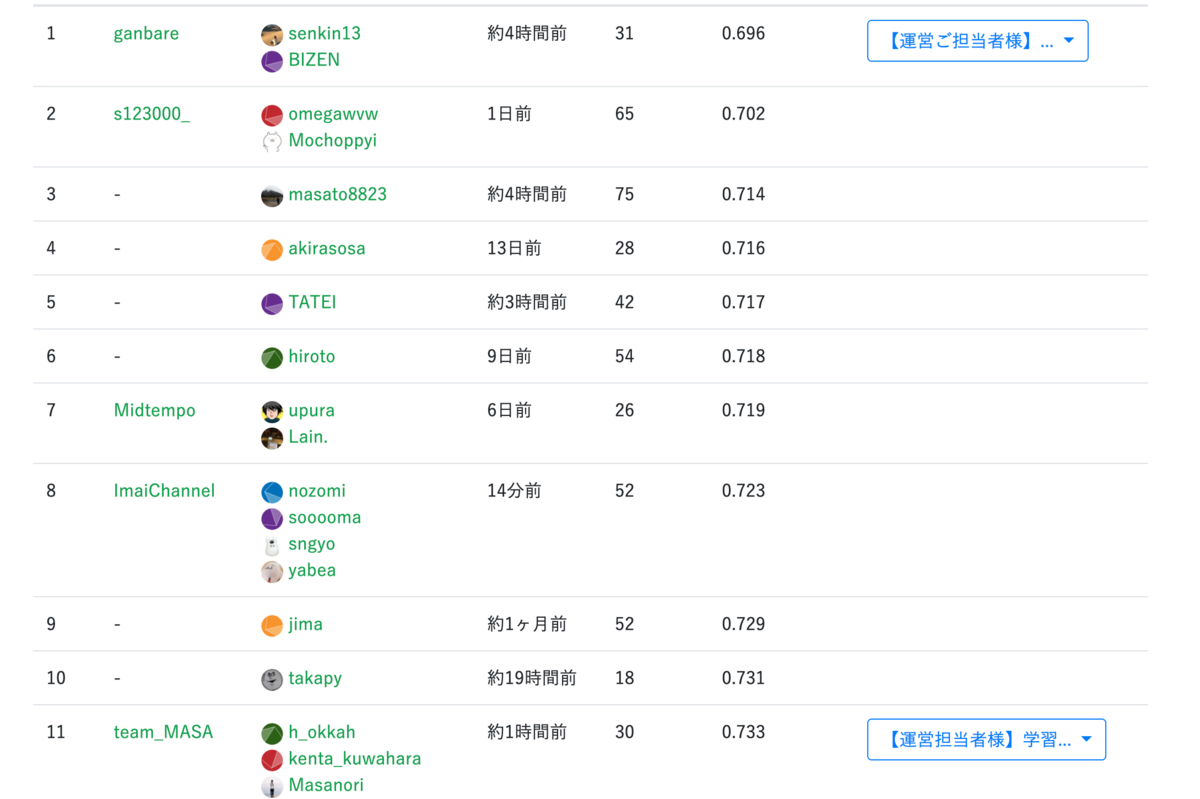Open Mochoppyi's user profile
This screenshot has width=1200, height=799.
pyautogui.click(x=336, y=140)
